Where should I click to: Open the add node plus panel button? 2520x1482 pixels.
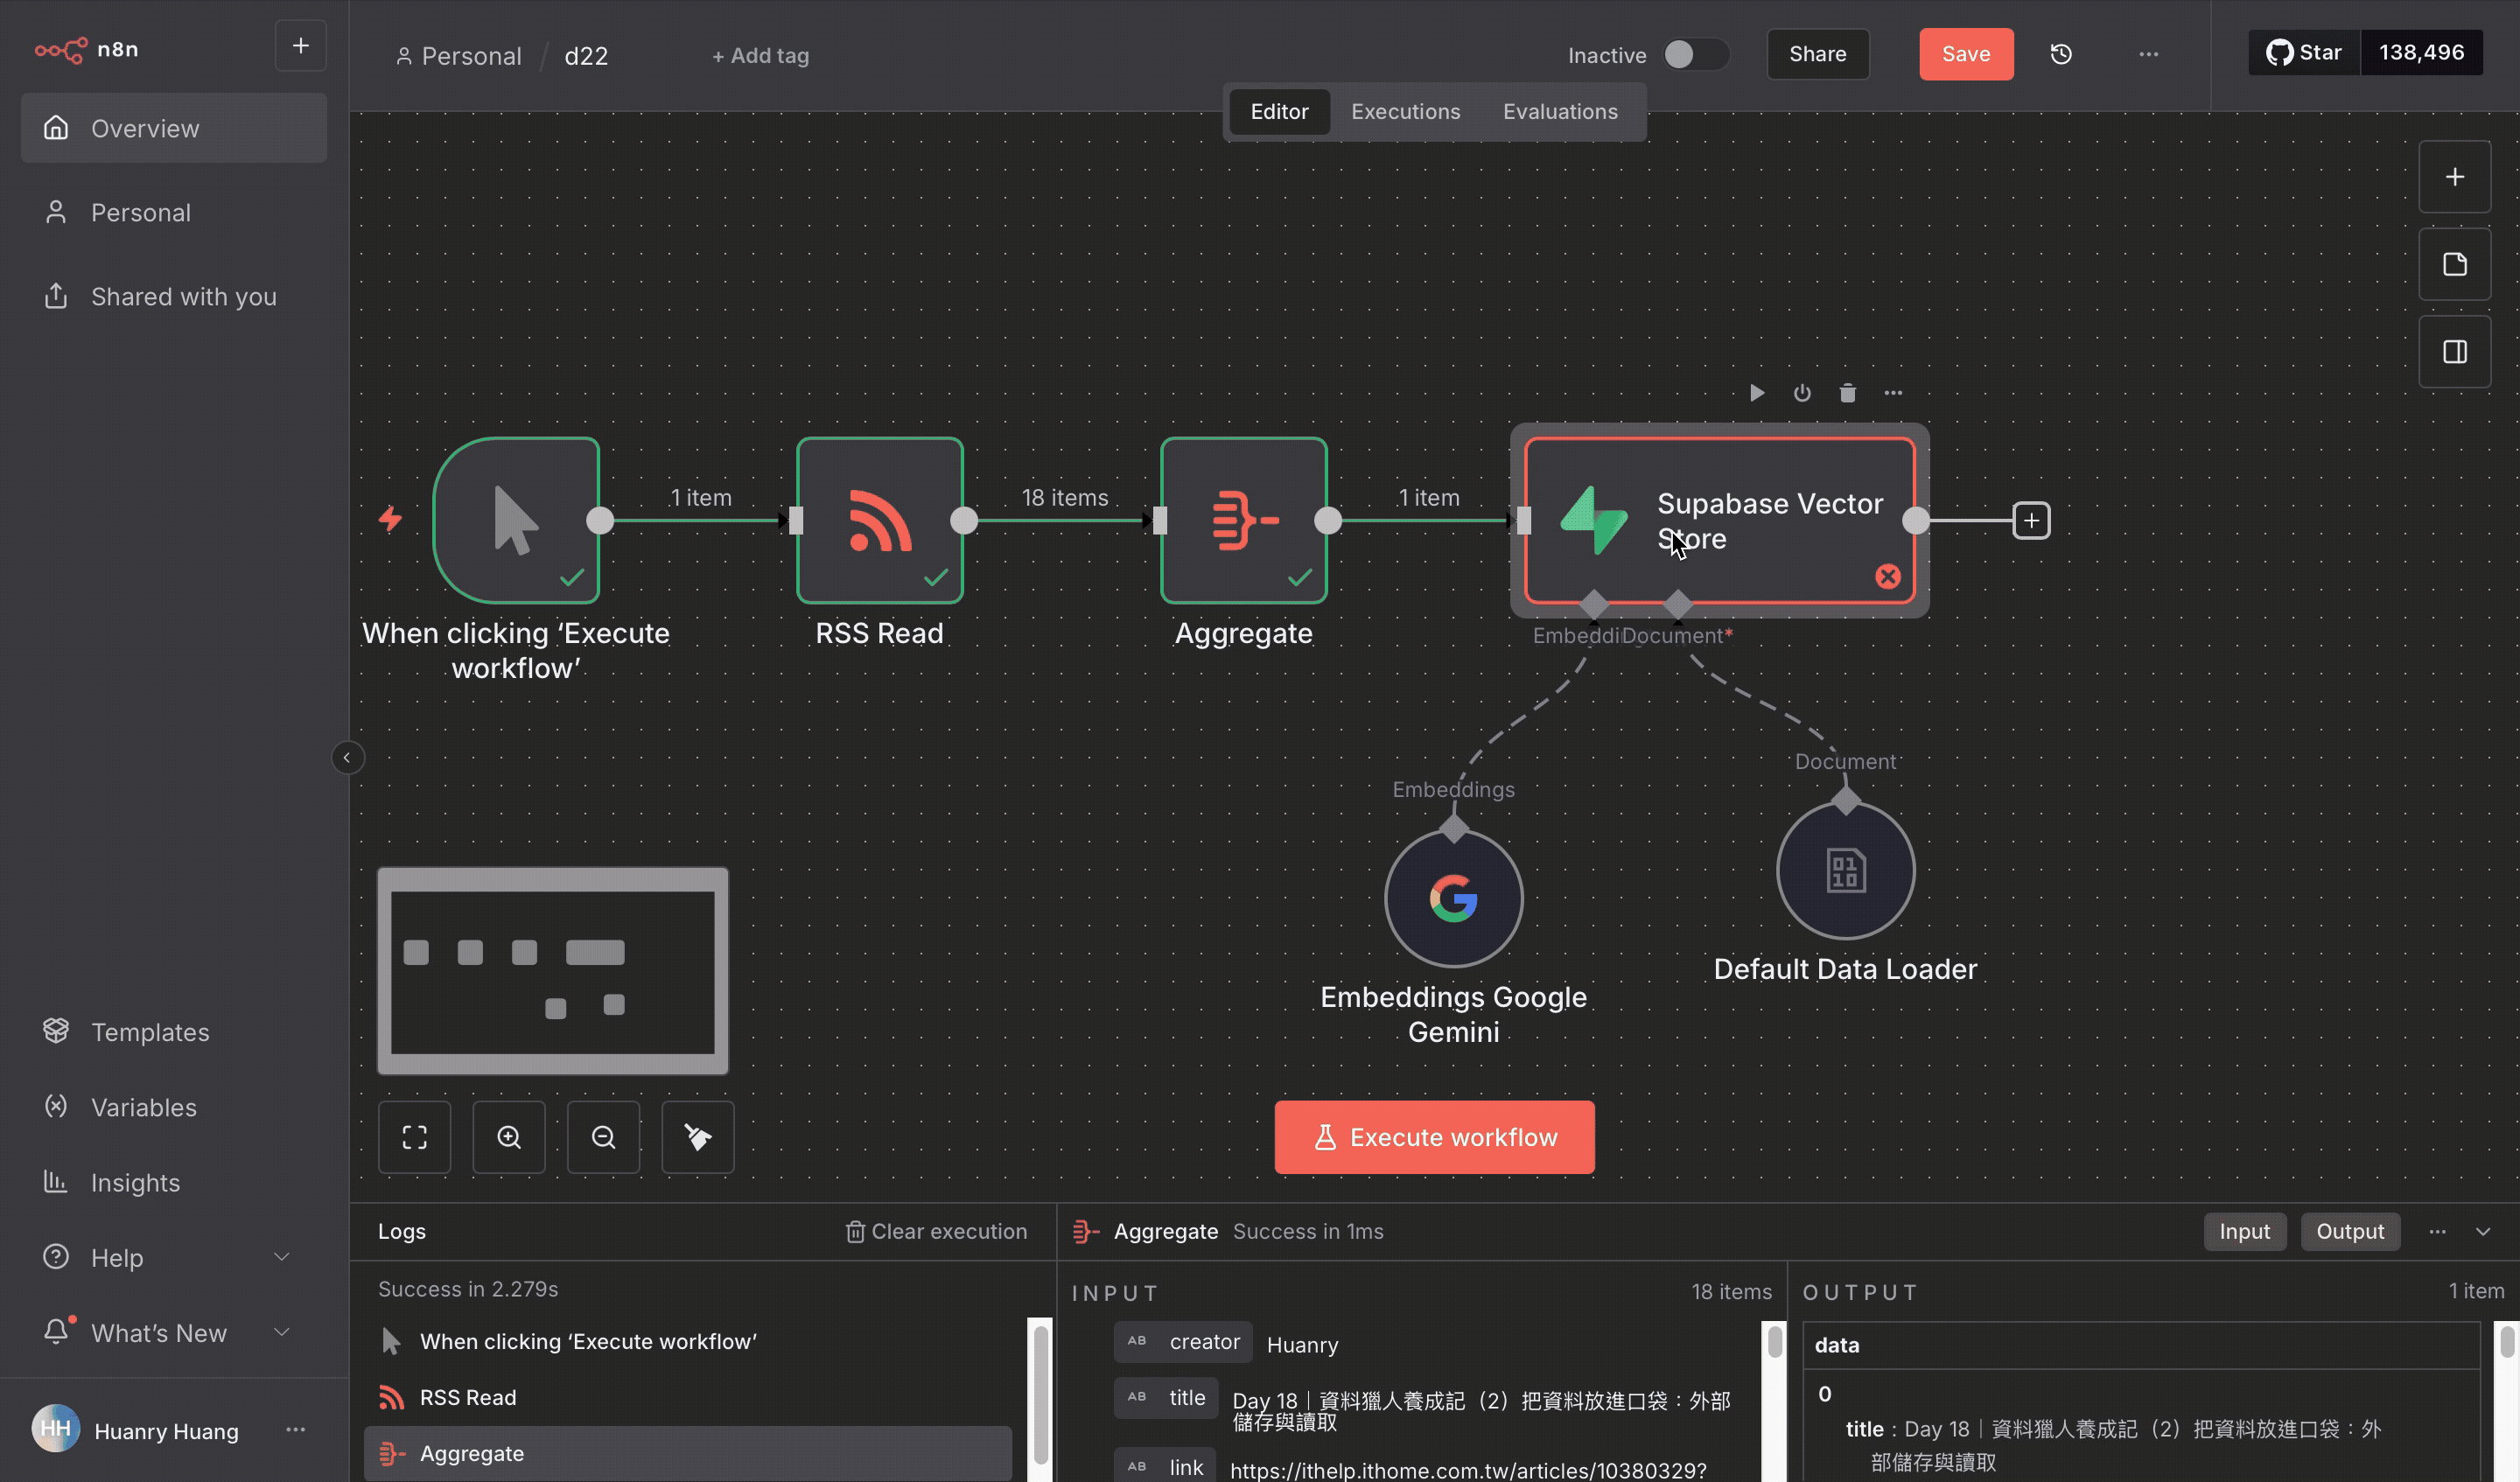tap(2454, 177)
